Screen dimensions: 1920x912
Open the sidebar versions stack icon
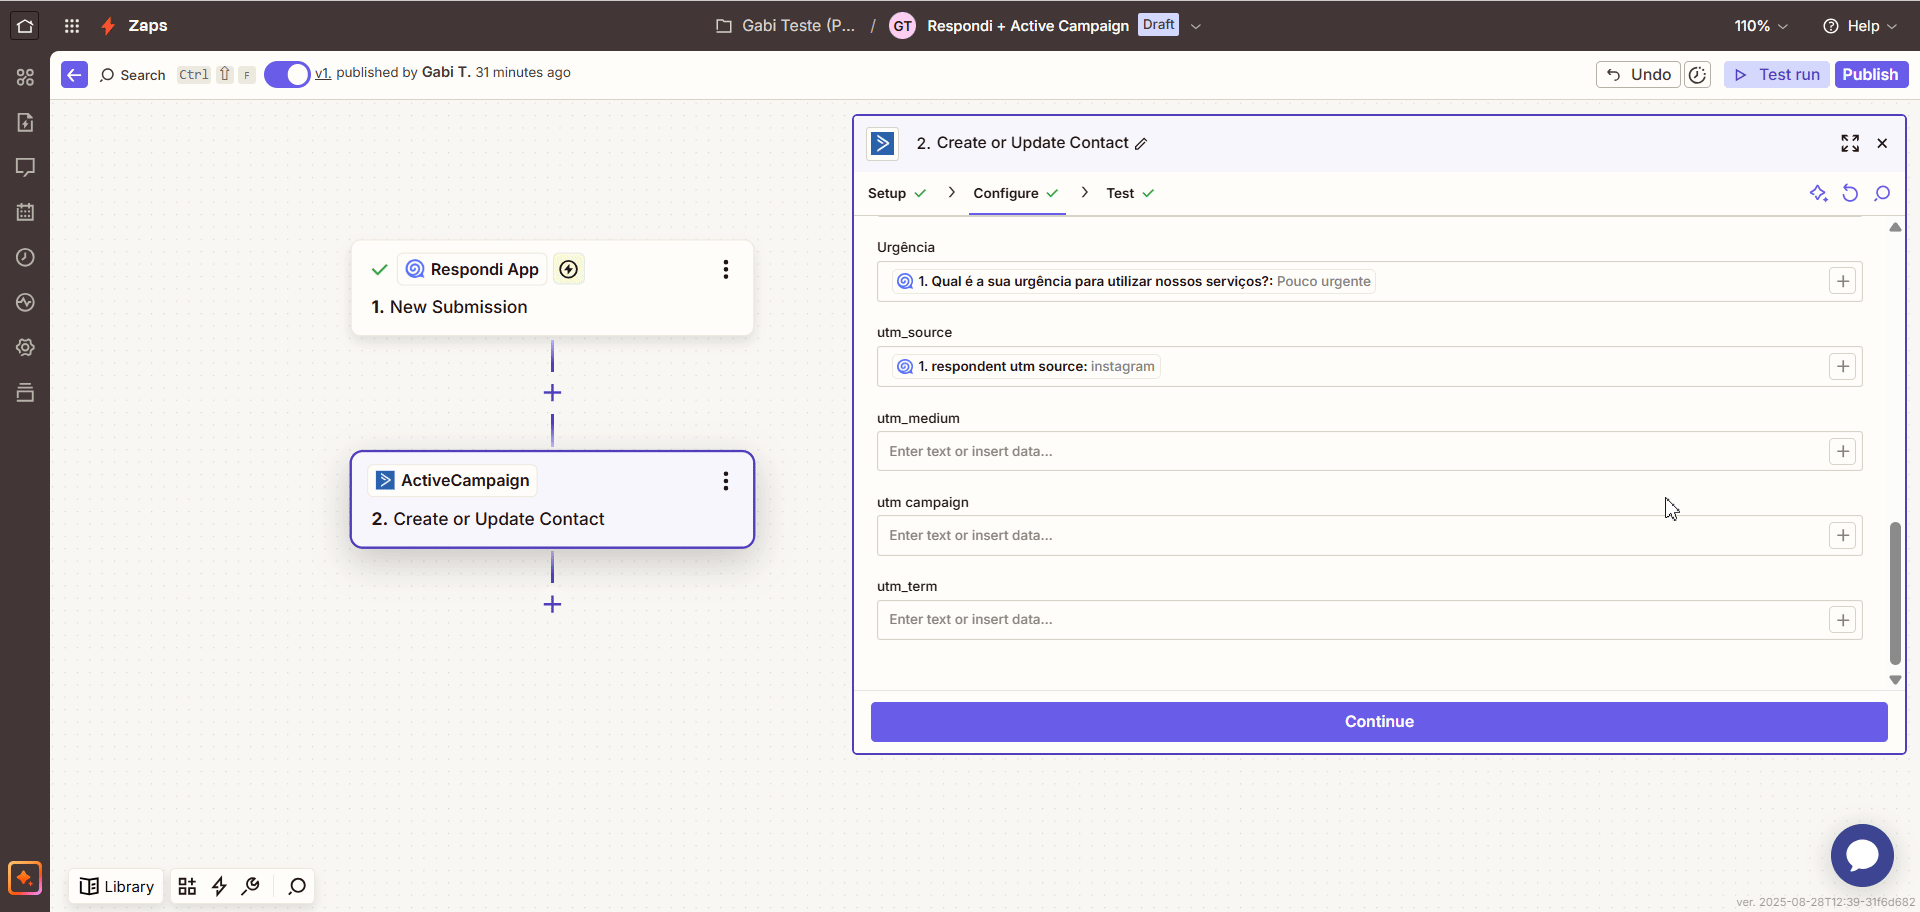(x=25, y=392)
